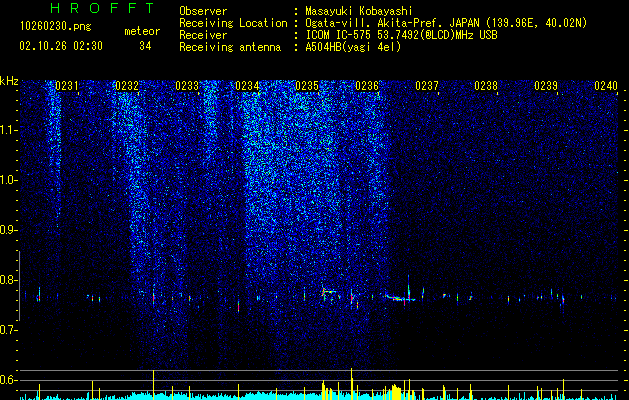Click the 0235 time marker

(x=307, y=86)
